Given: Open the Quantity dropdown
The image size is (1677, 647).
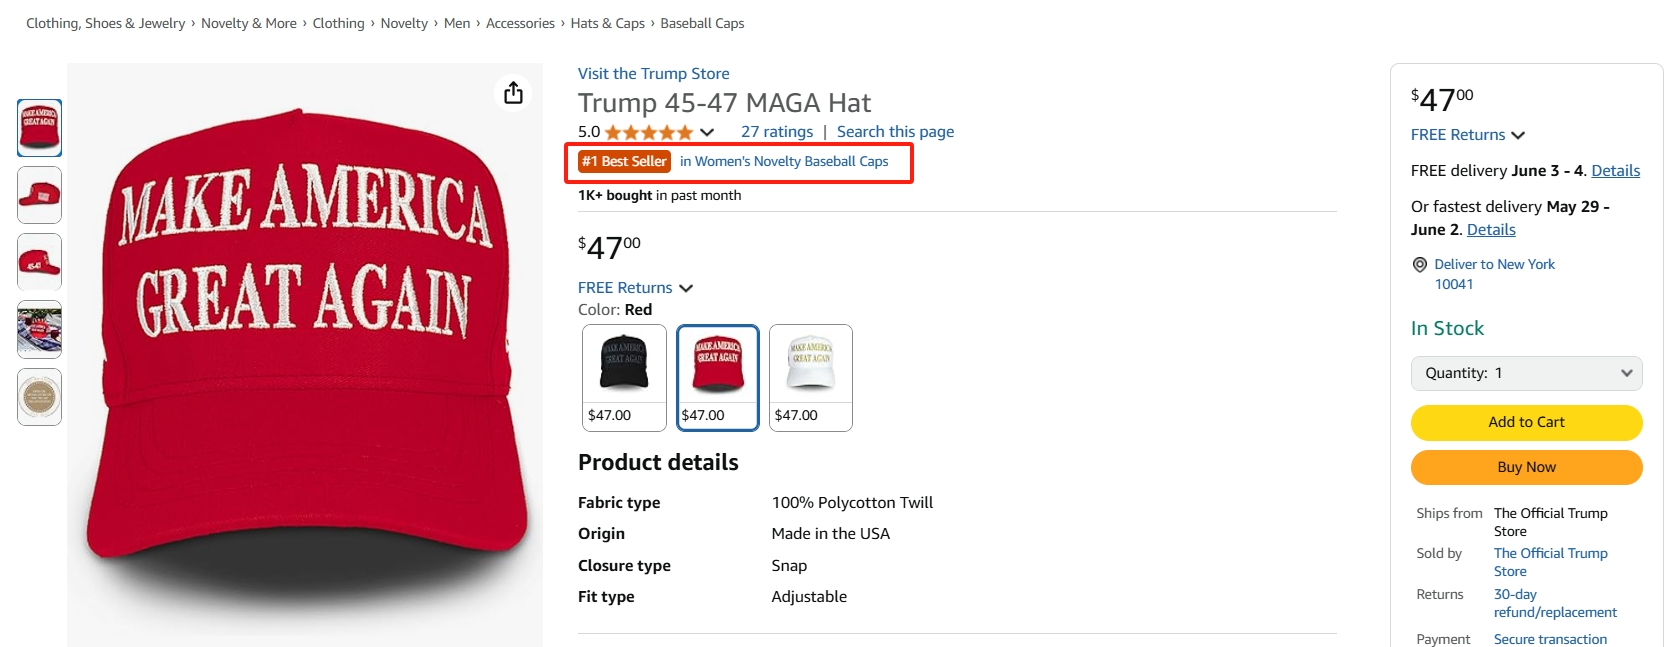Looking at the screenshot, I should pyautogui.click(x=1526, y=373).
